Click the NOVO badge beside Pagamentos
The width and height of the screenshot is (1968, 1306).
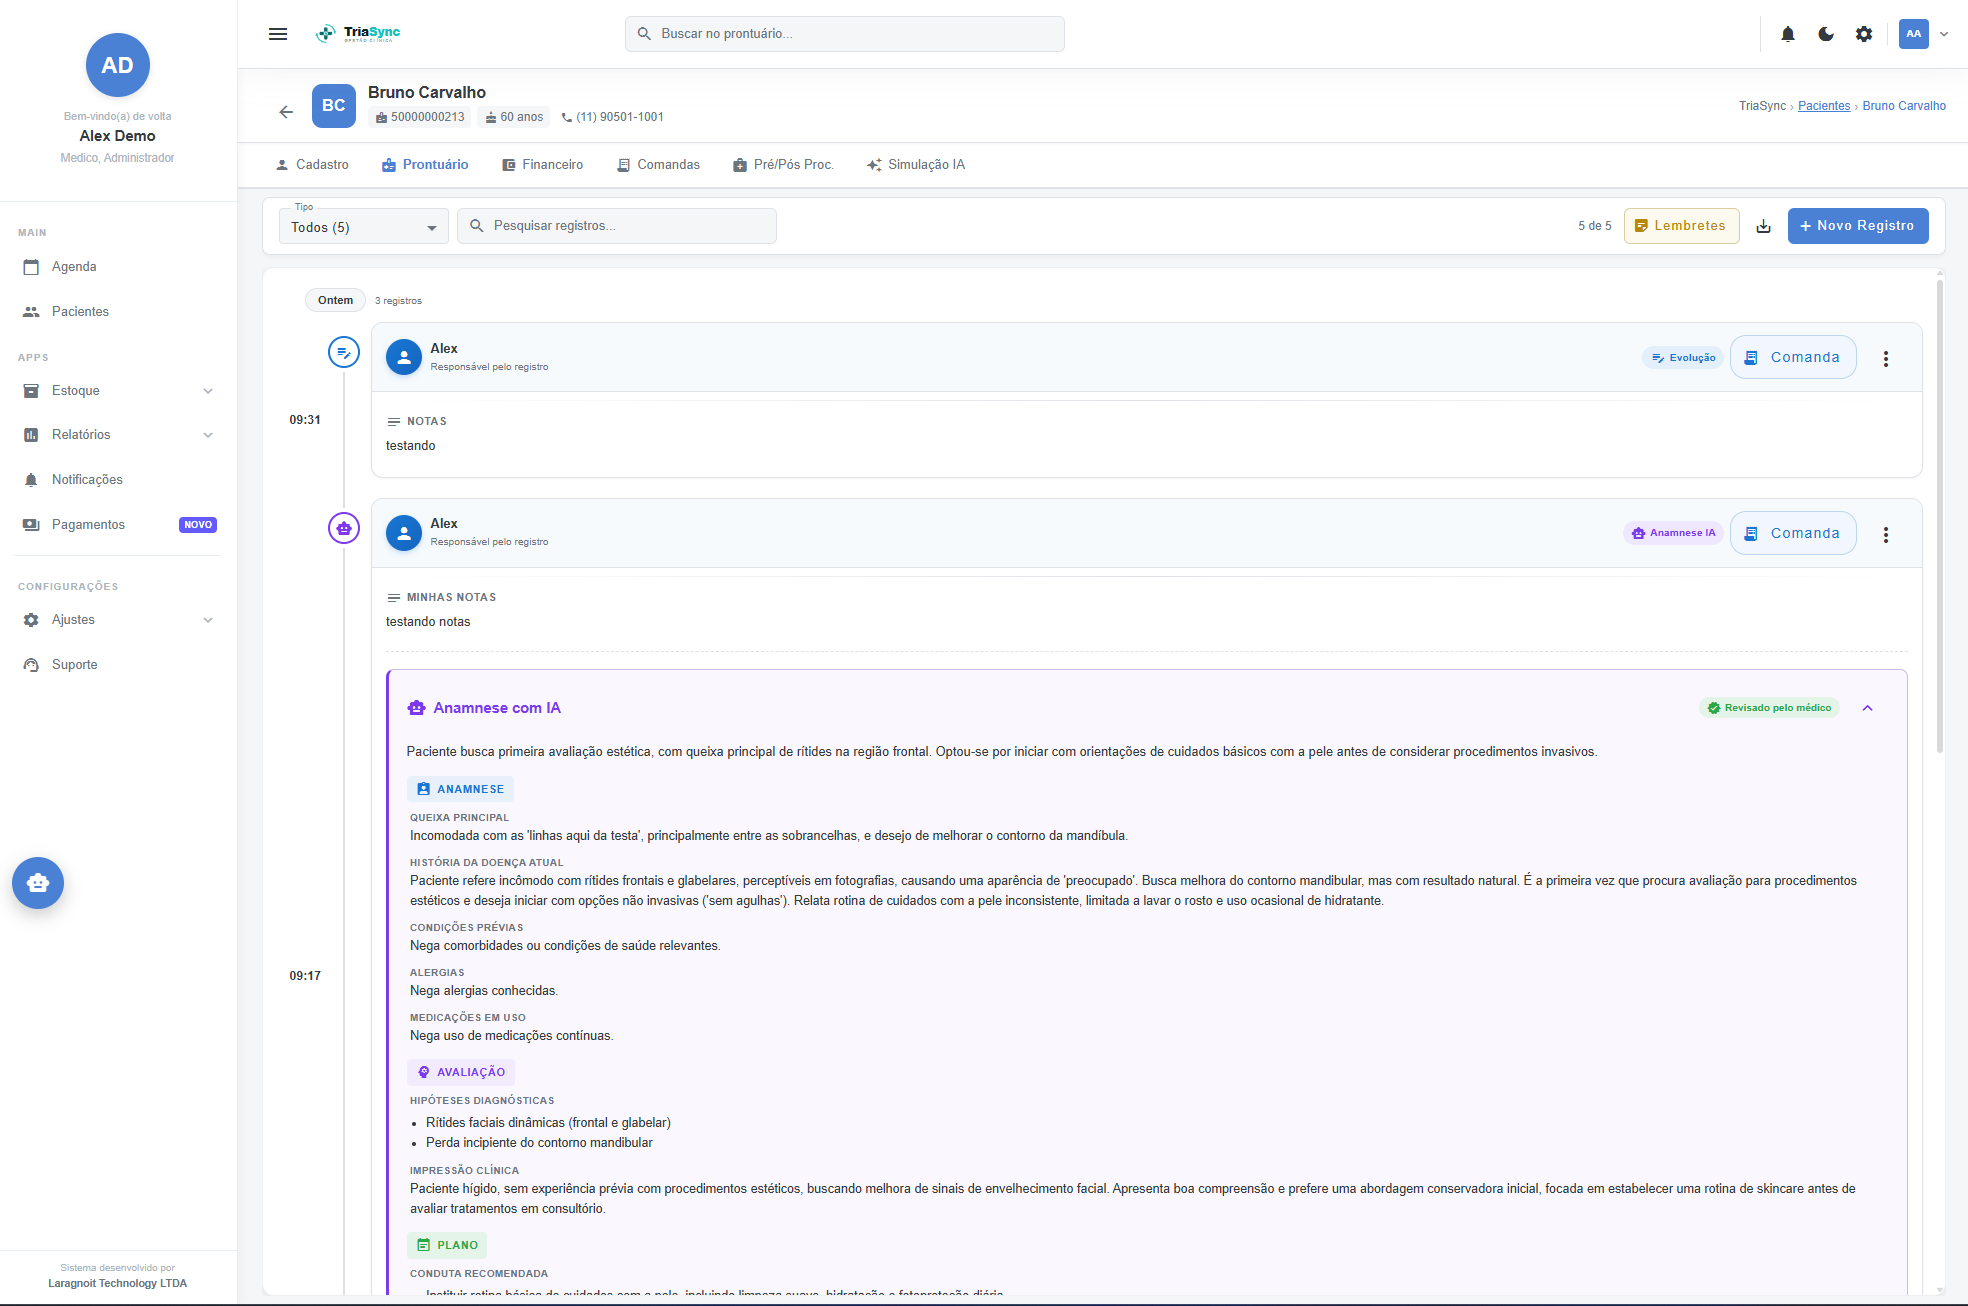(x=198, y=525)
